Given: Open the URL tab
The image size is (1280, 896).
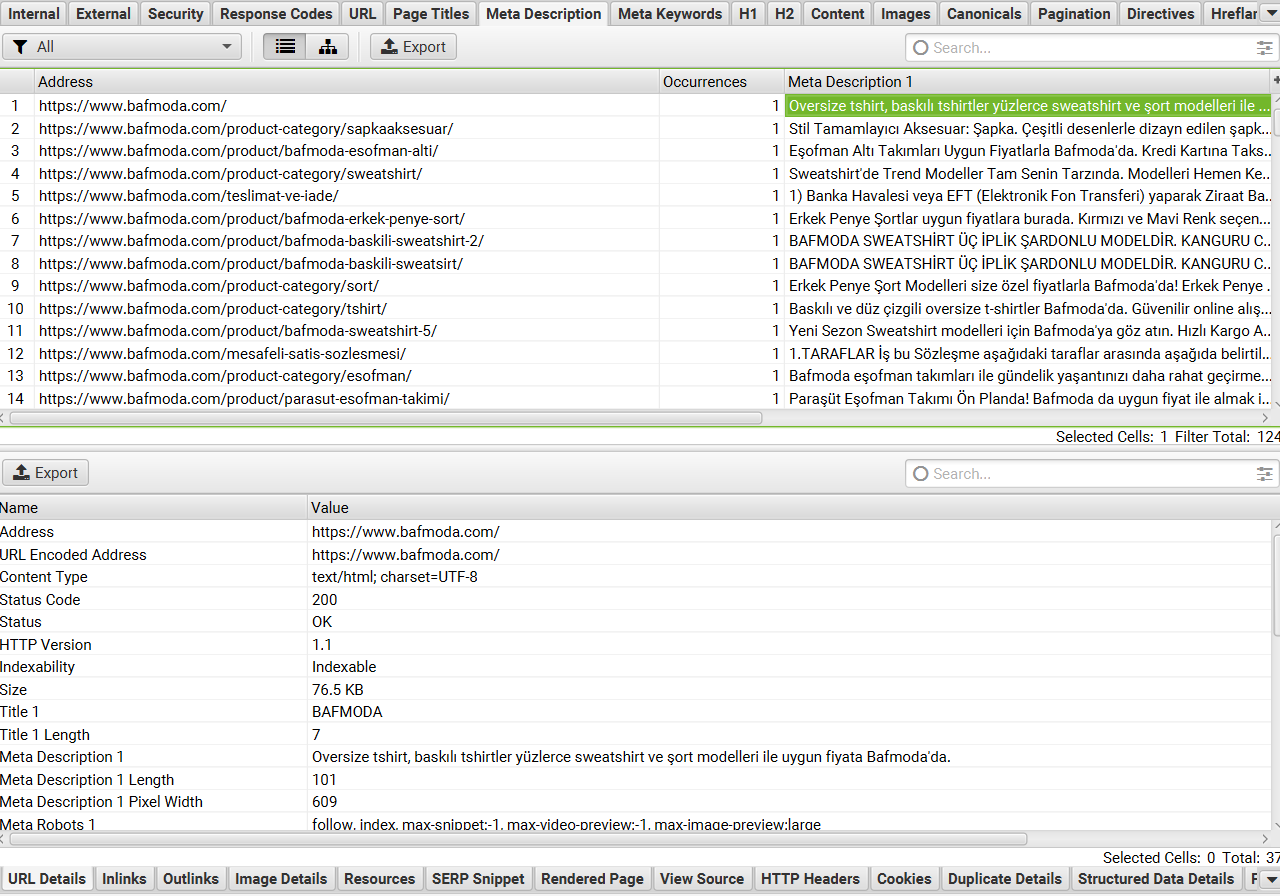Looking at the screenshot, I should [x=363, y=13].
